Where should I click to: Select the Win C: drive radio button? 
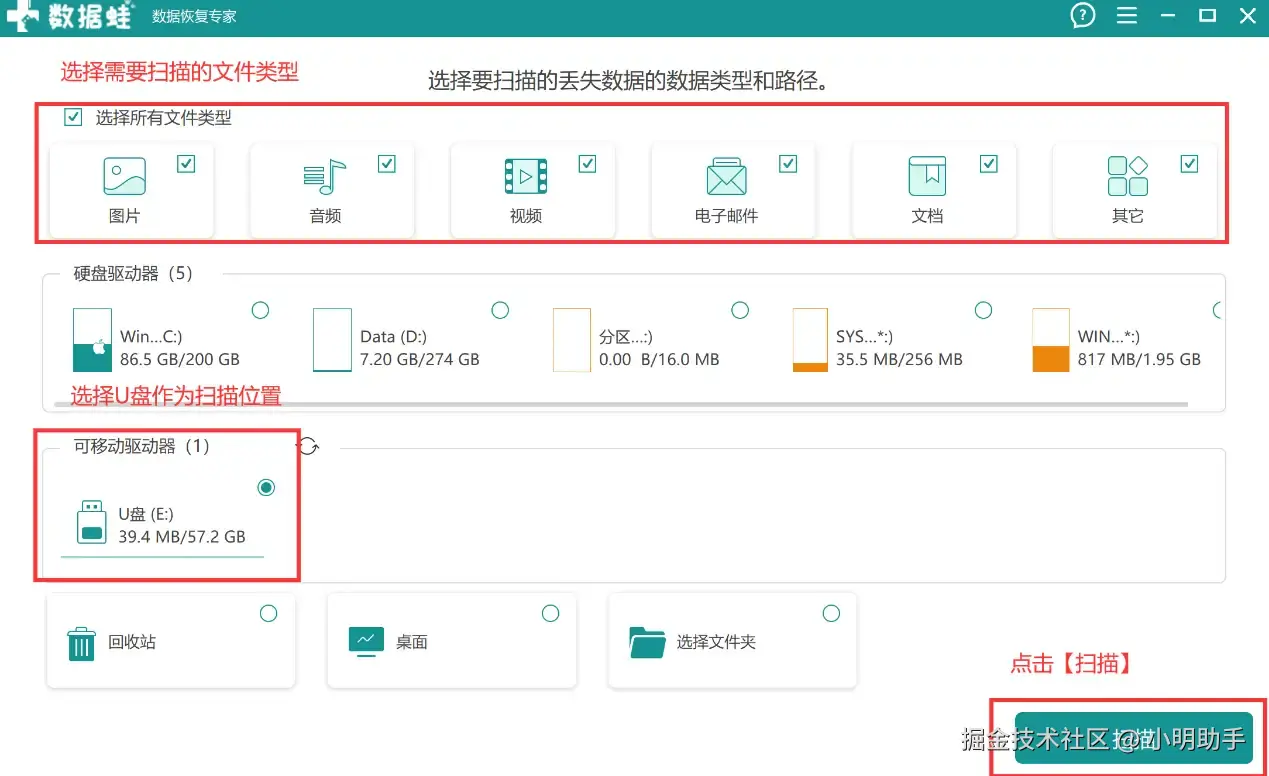(x=260, y=310)
